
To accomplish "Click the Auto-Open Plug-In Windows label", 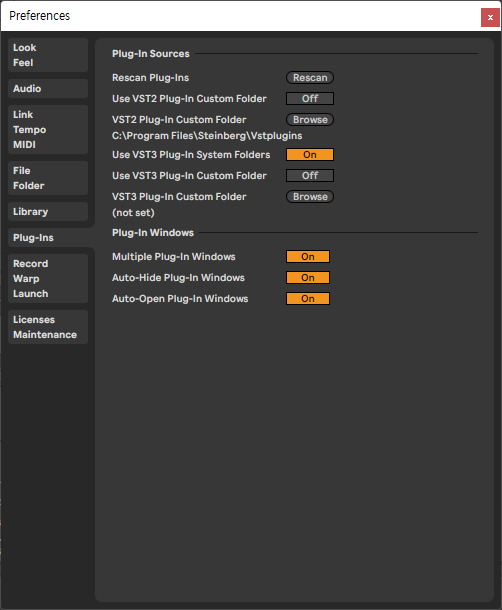I will (x=180, y=299).
